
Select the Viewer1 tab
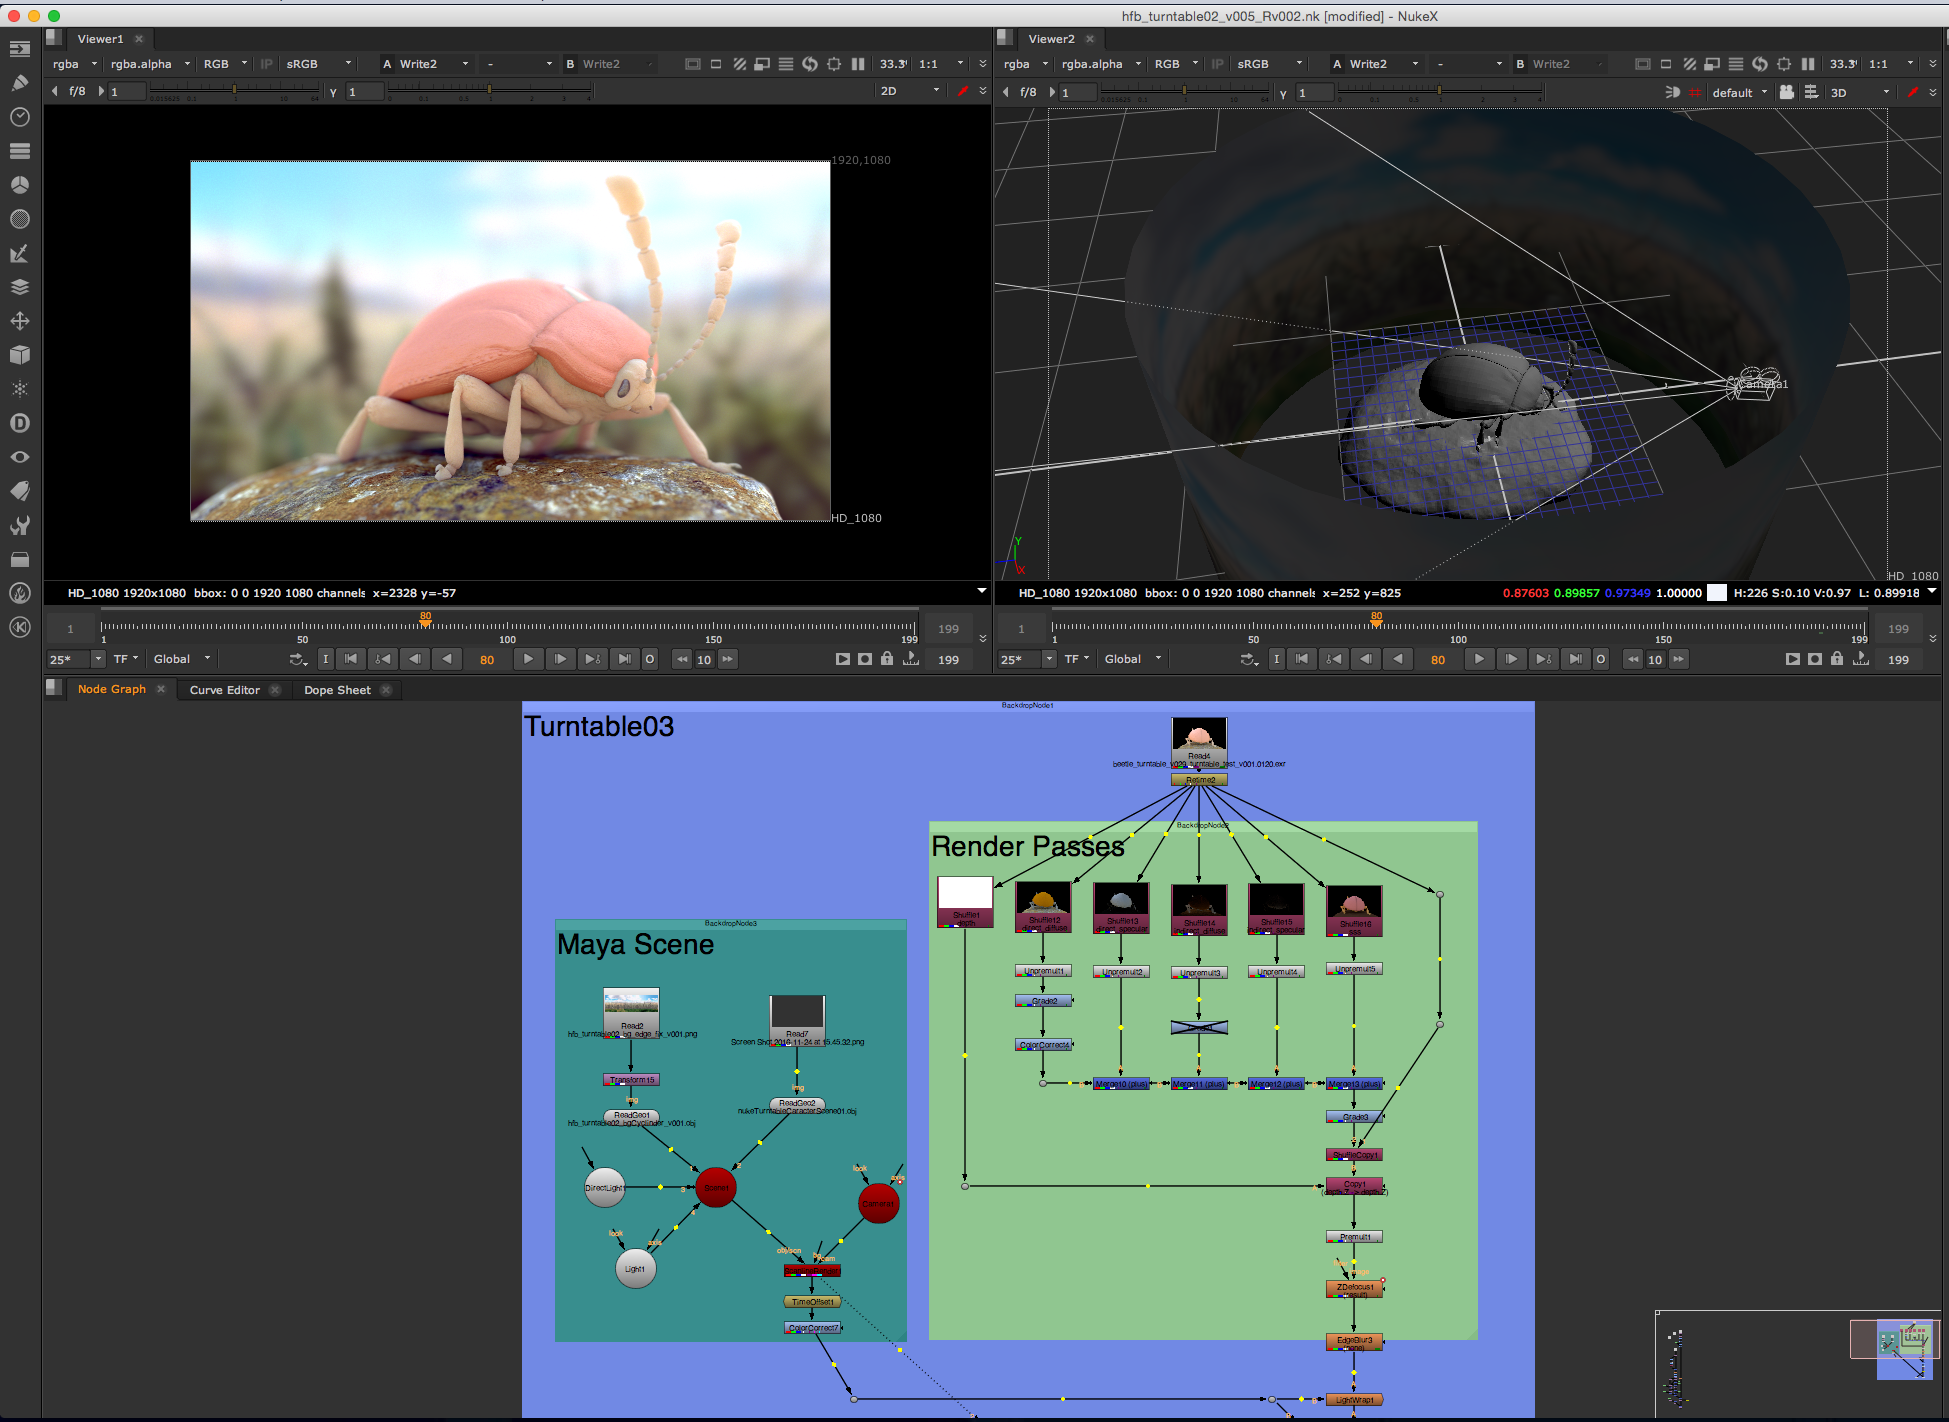(x=100, y=39)
